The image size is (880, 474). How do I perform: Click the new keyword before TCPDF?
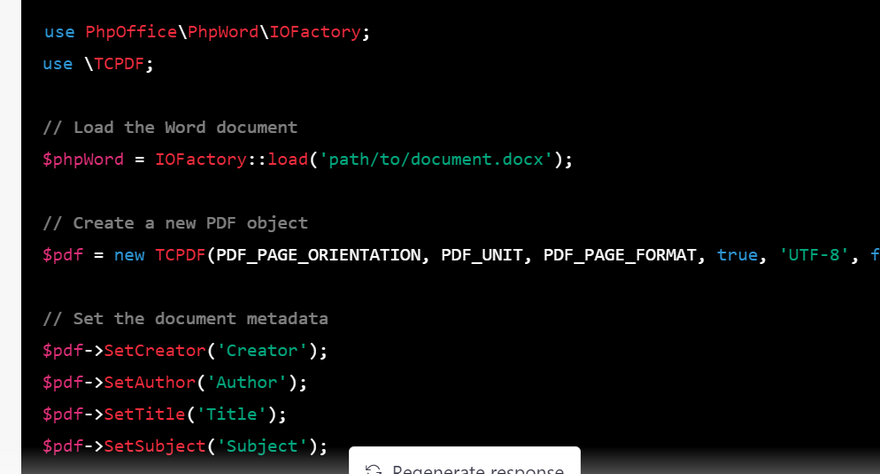click(x=129, y=255)
